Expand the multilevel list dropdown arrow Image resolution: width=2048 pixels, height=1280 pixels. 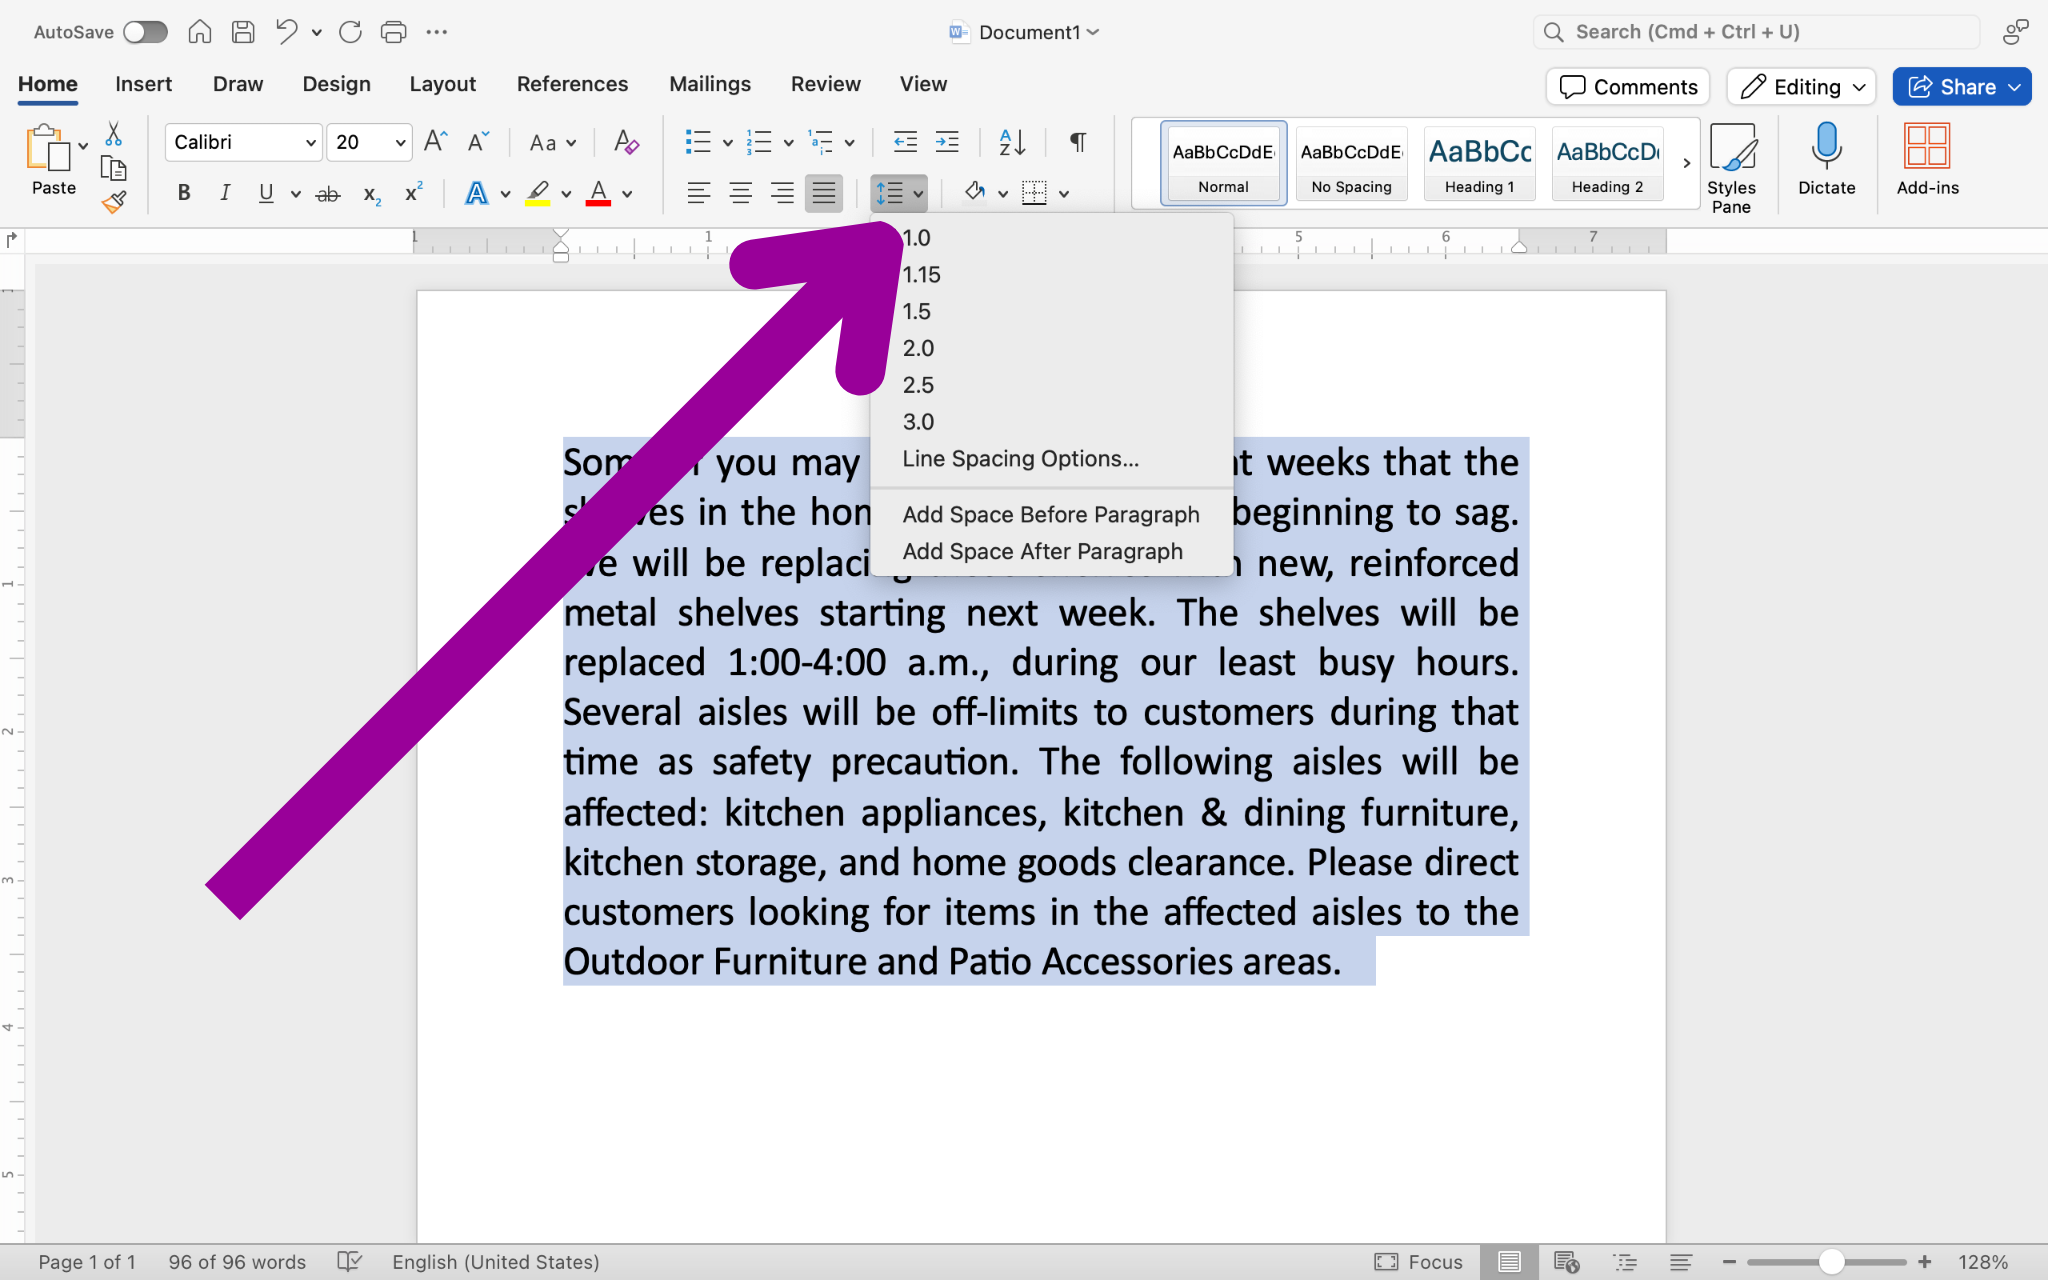coord(849,143)
